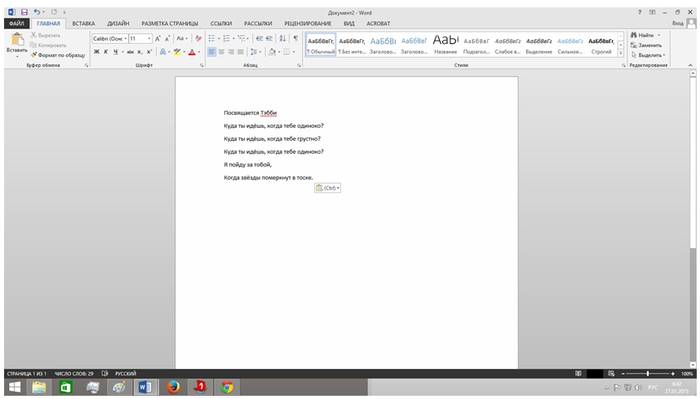This screenshot has height=399, width=700.
Task: Clear all formatting eraser icon
Action: (198, 39)
